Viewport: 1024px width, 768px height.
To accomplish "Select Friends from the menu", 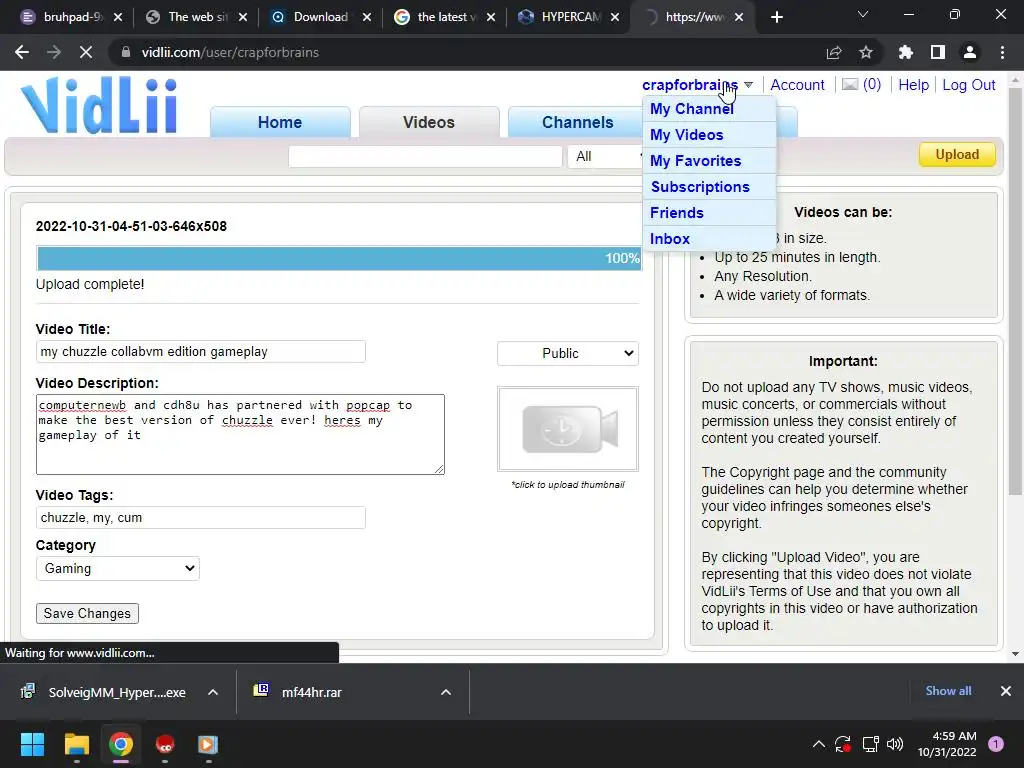I will click(x=677, y=213).
